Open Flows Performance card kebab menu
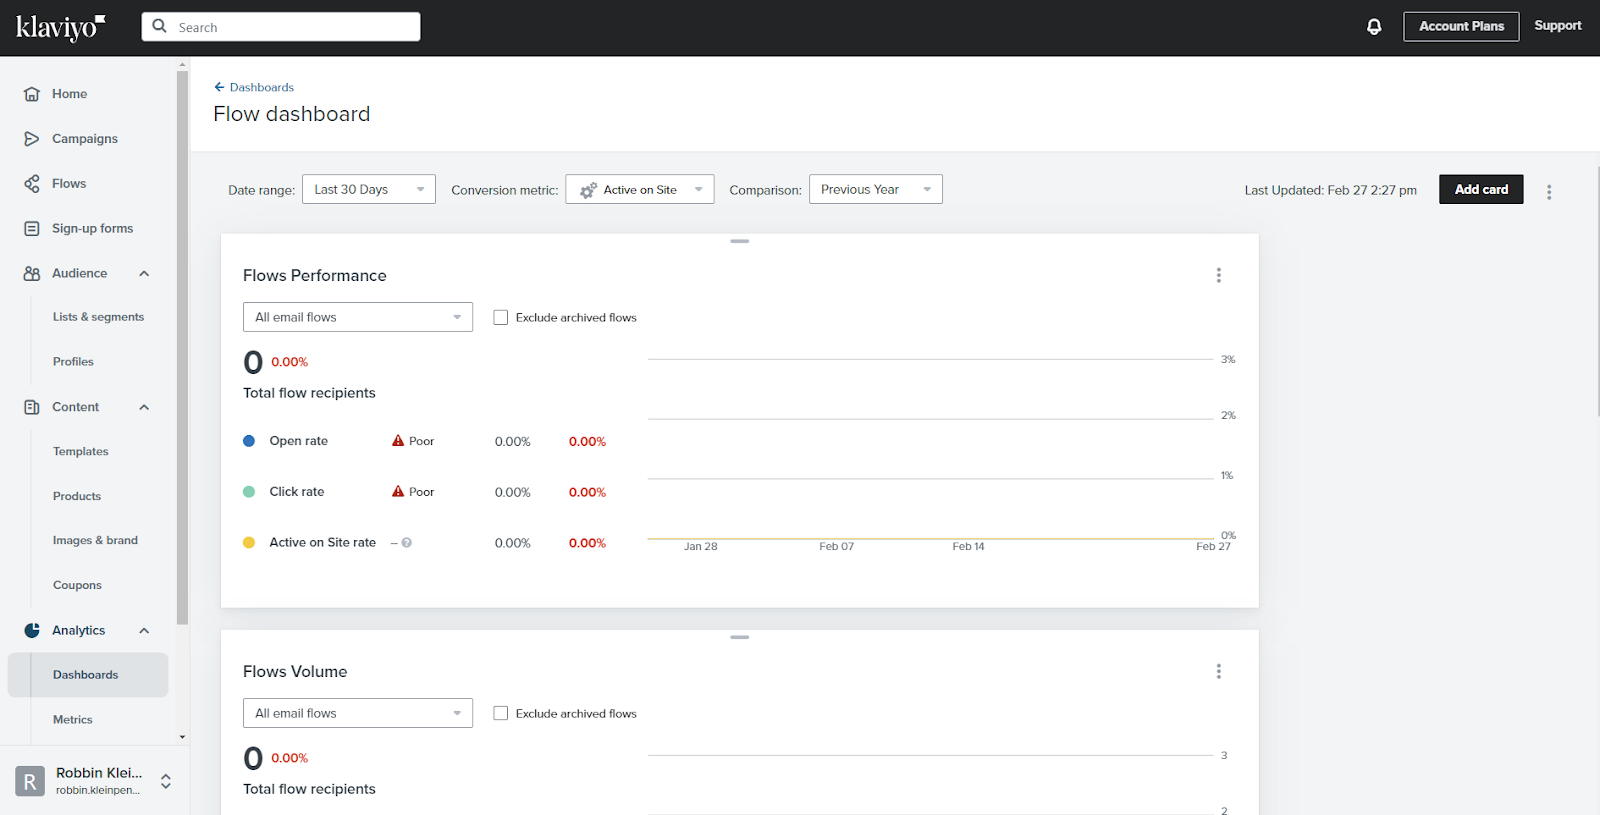This screenshot has height=815, width=1600. 1218,275
